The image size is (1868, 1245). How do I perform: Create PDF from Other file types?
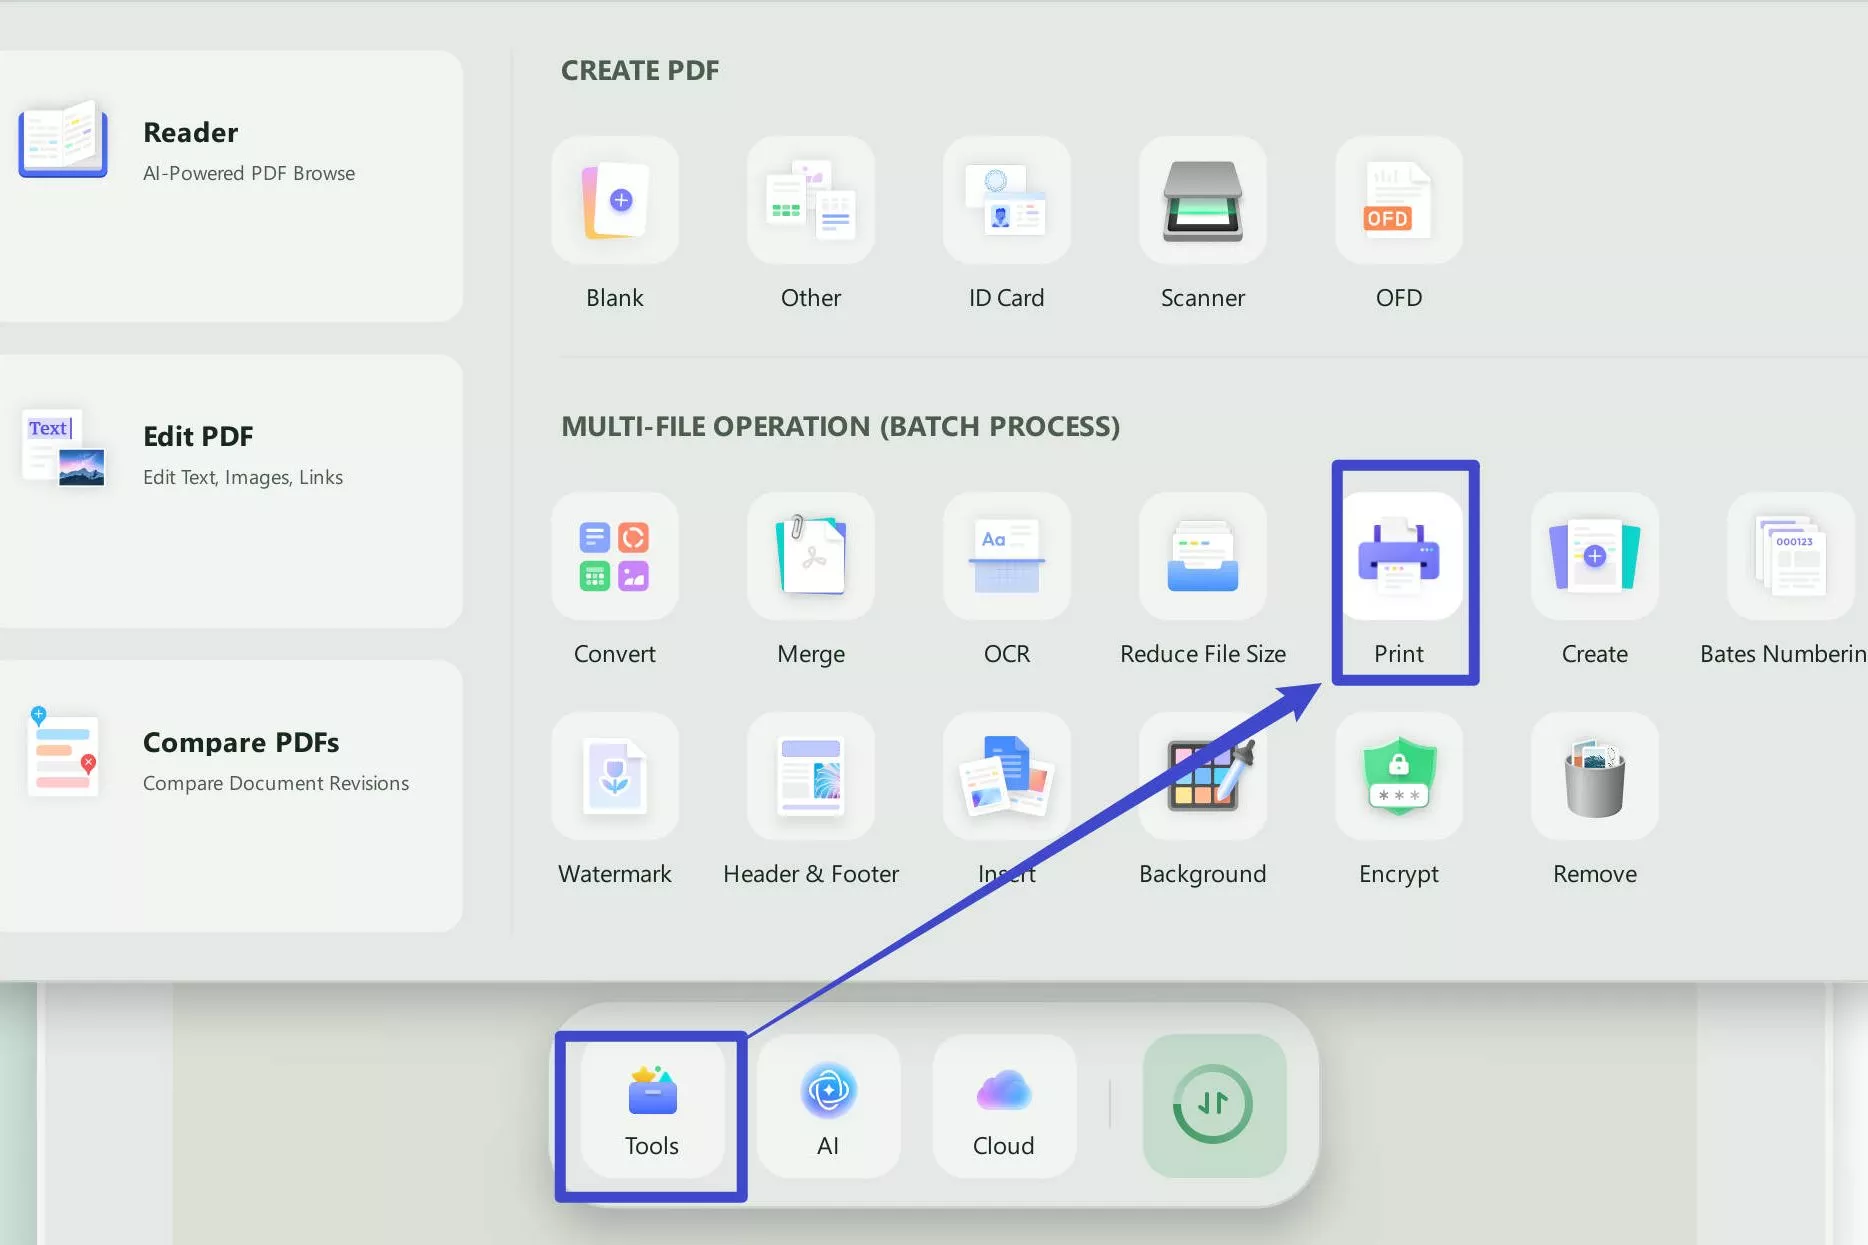click(x=811, y=200)
